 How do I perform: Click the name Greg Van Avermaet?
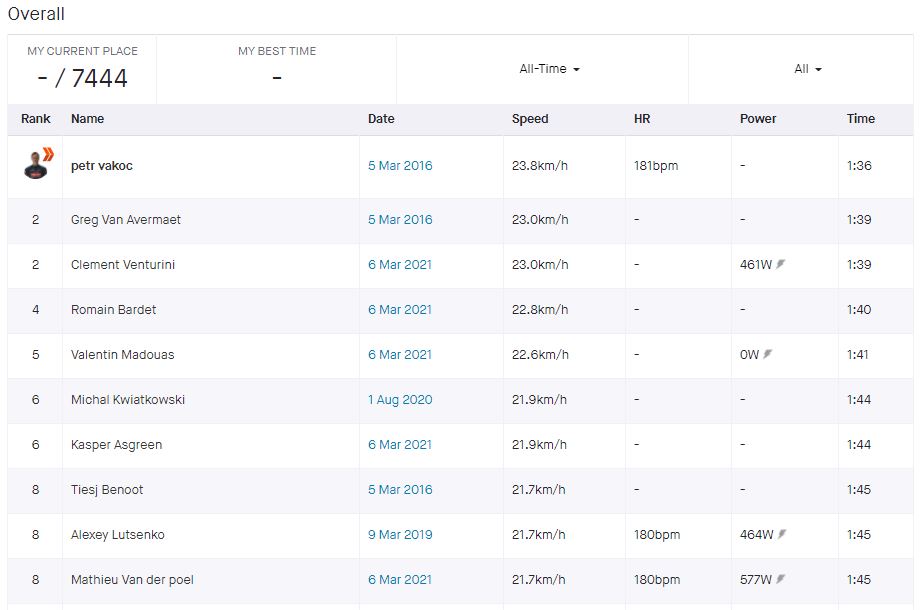(126, 220)
